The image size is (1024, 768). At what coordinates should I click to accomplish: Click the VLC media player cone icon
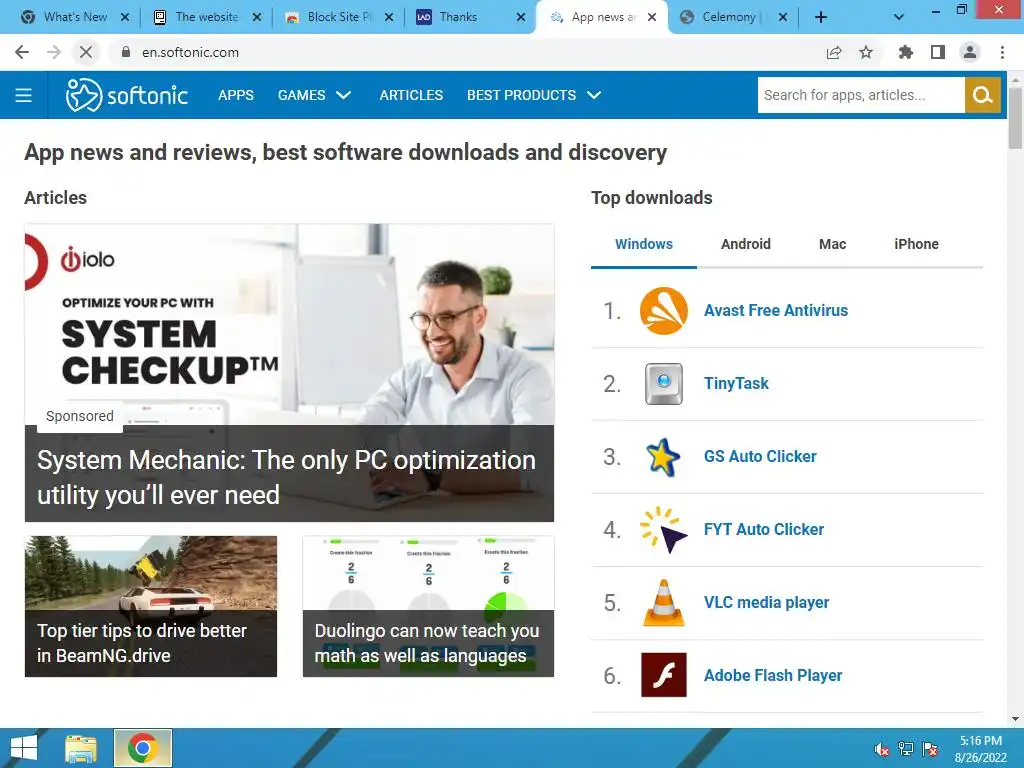664,603
